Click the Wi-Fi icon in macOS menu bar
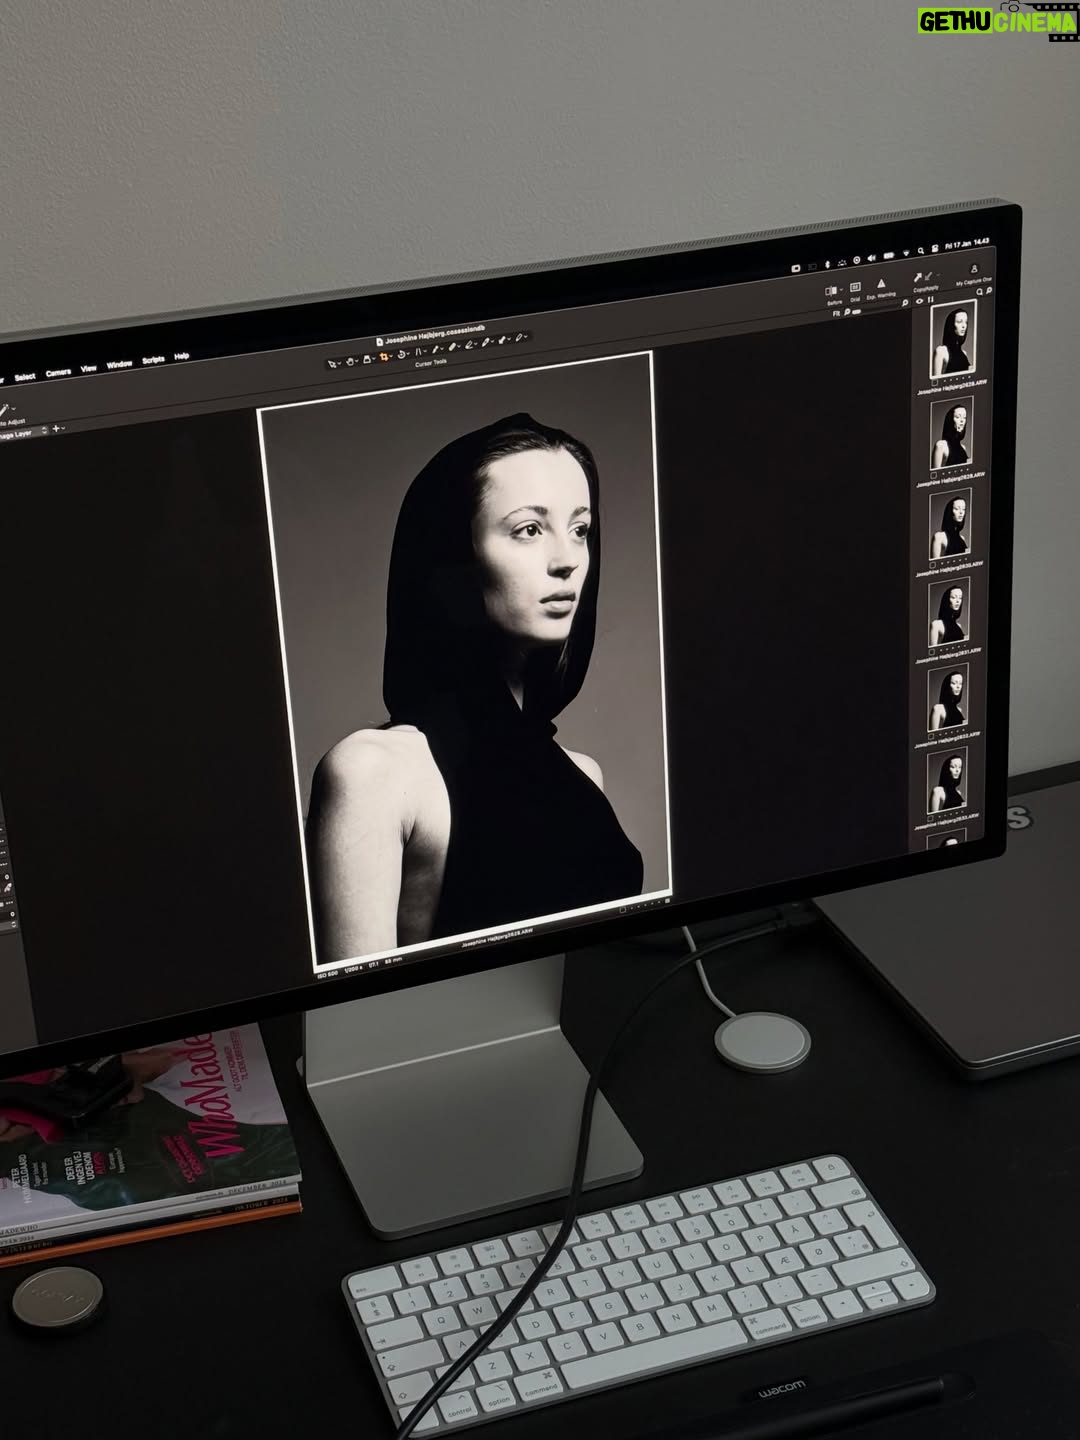 (906, 252)
